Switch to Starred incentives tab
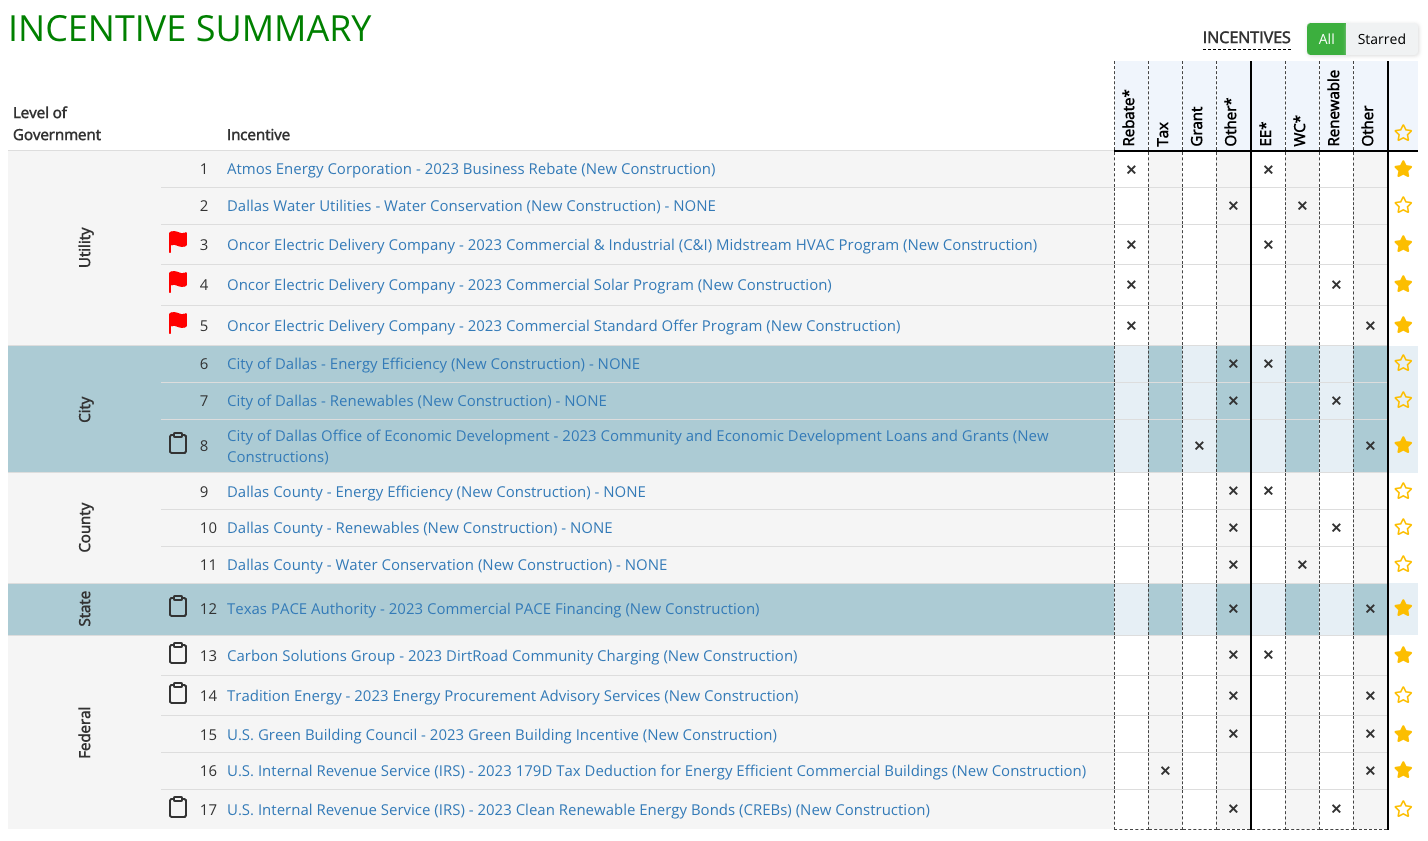Image resolution: width=1428 pixels, height=841 pixels. pos(1381,39)
